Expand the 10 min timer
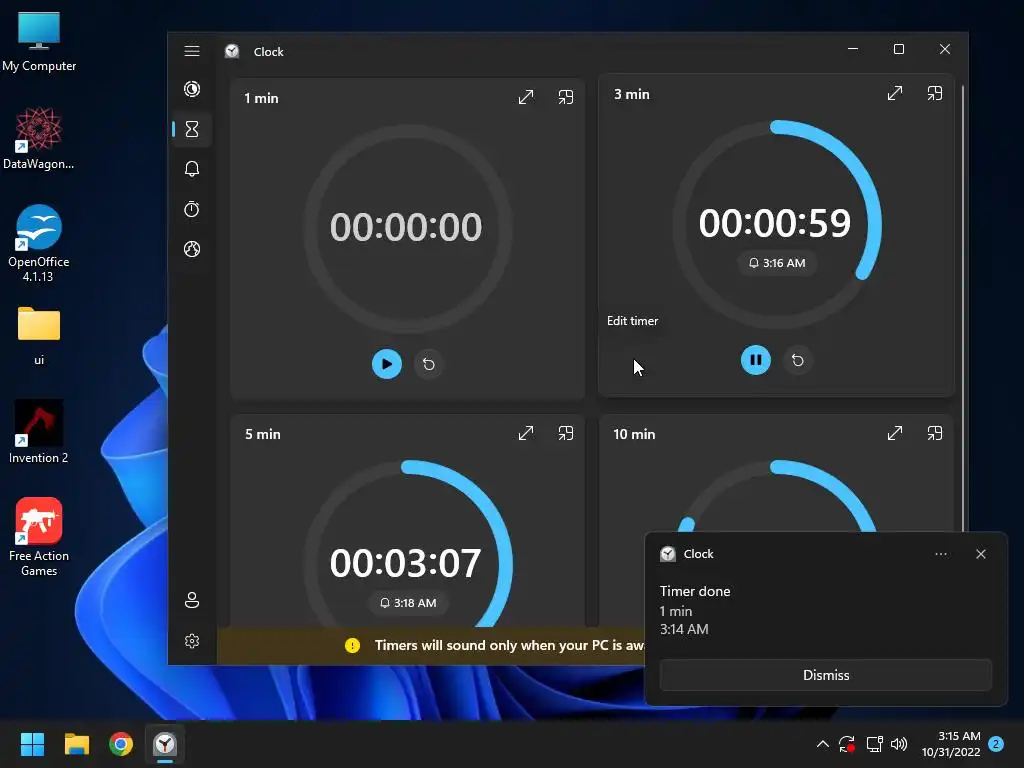Image resolution: width=1024 pixels, height=768 pixels. point(895,433)
